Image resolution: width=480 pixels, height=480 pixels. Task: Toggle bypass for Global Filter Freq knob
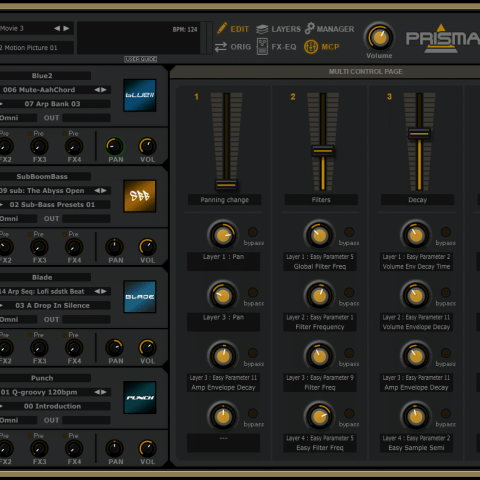[349, 232]
